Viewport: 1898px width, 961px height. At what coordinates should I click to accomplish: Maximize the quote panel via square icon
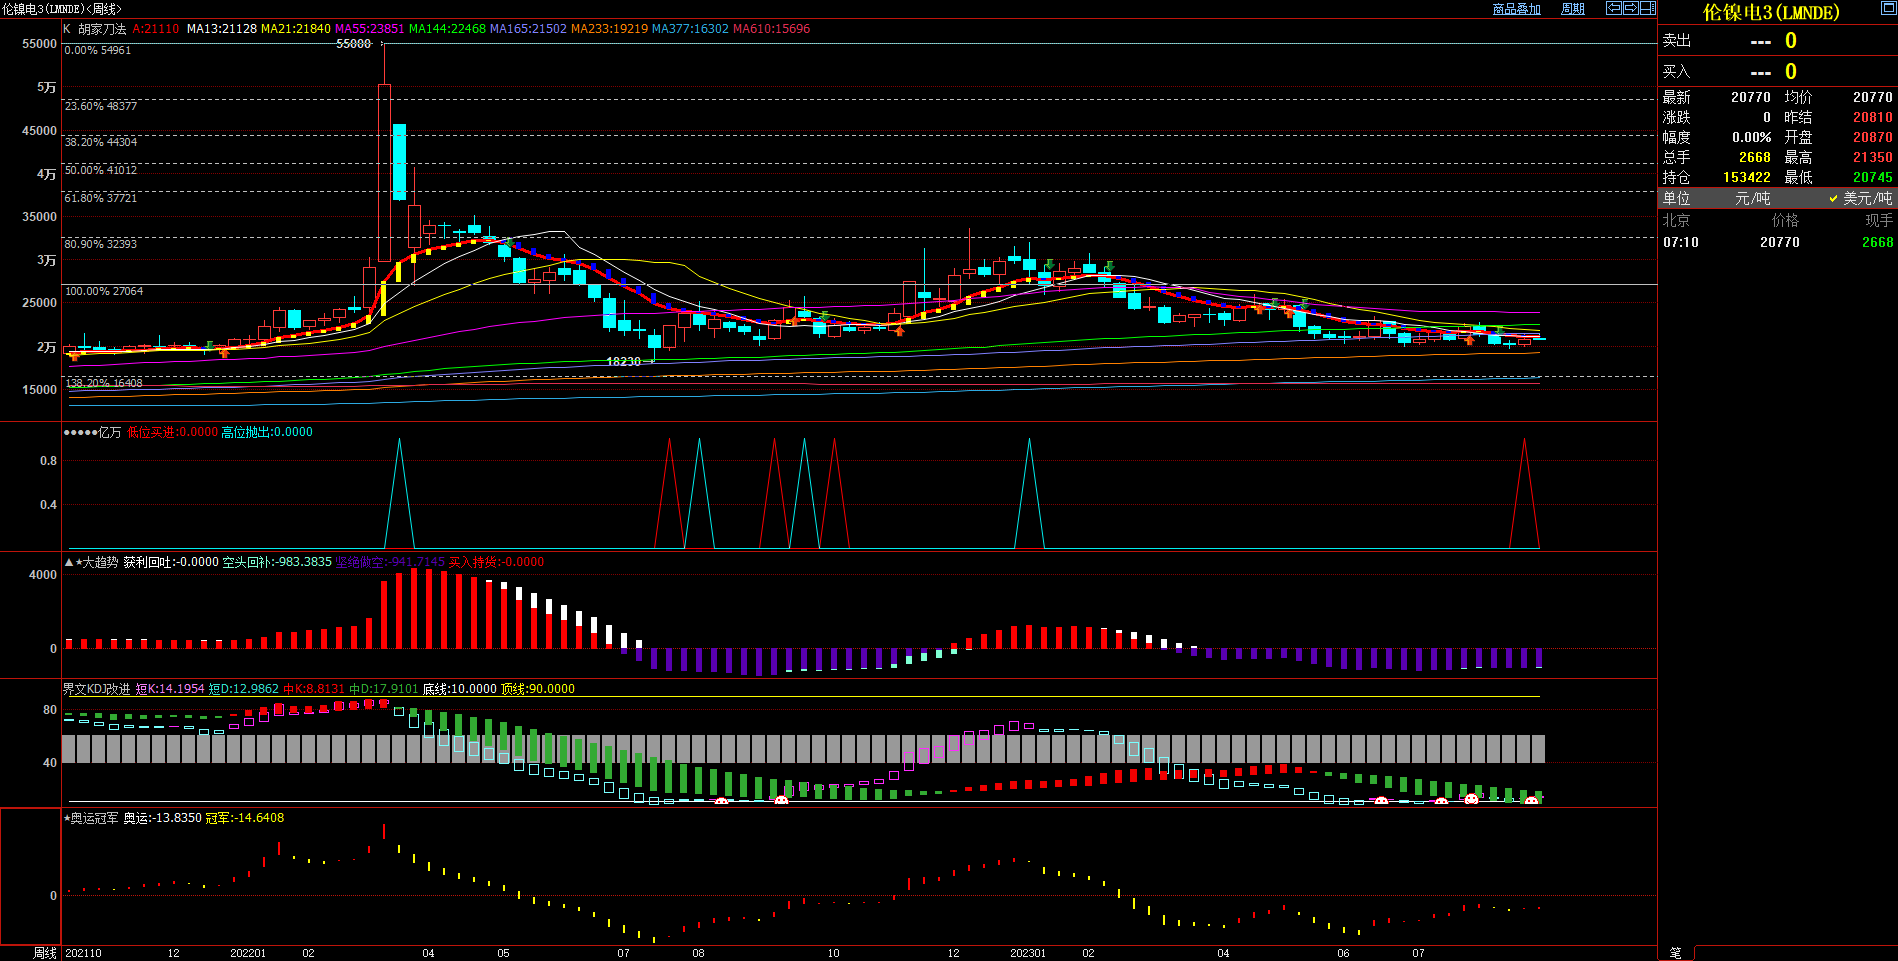1888,8
